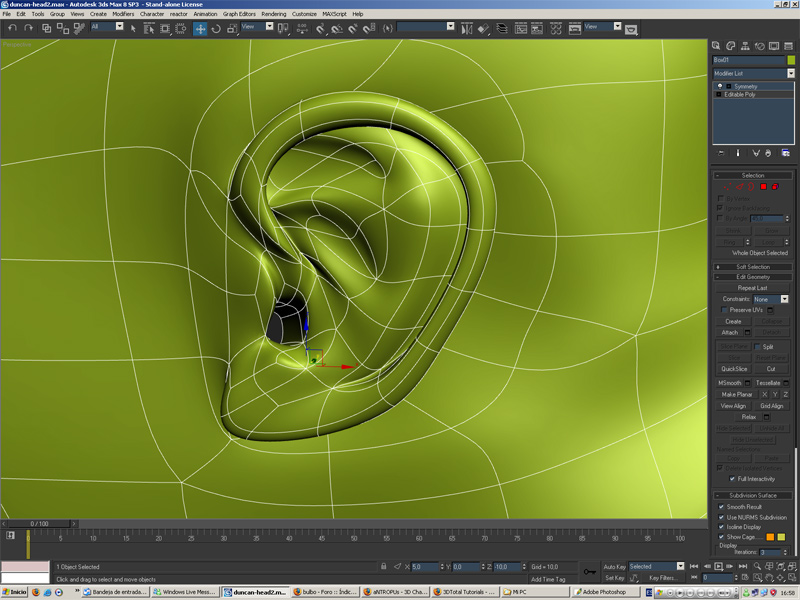Toggle the Angle Snap icon

point(336,29)
